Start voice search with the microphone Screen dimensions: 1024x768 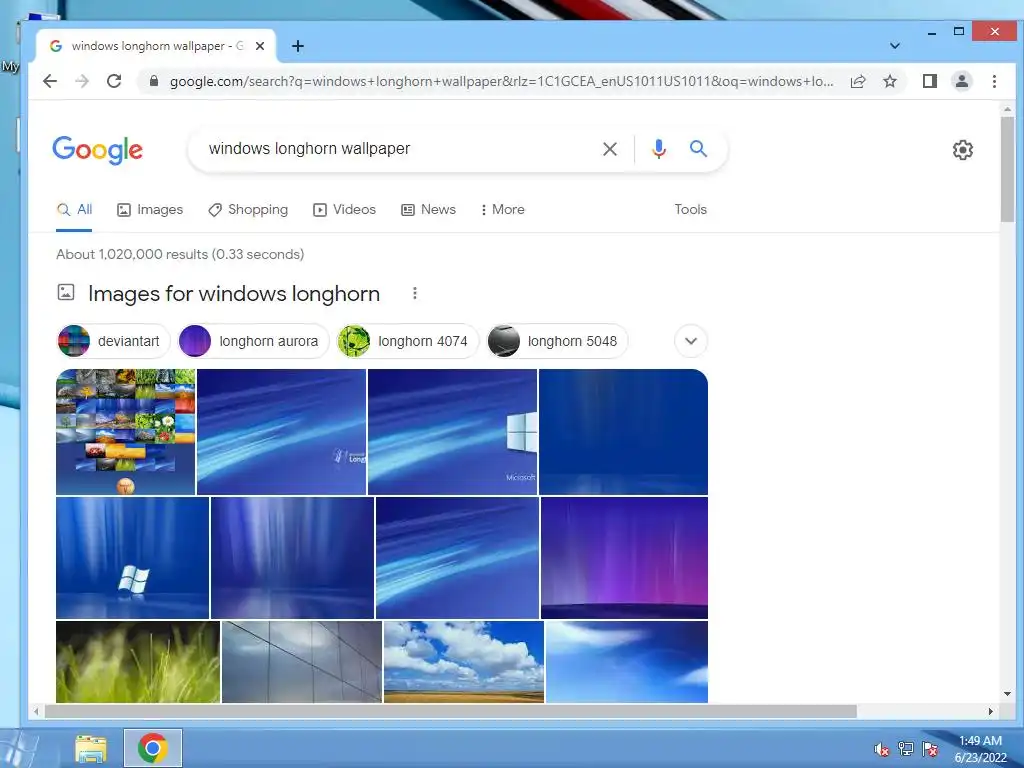[659, 149]
